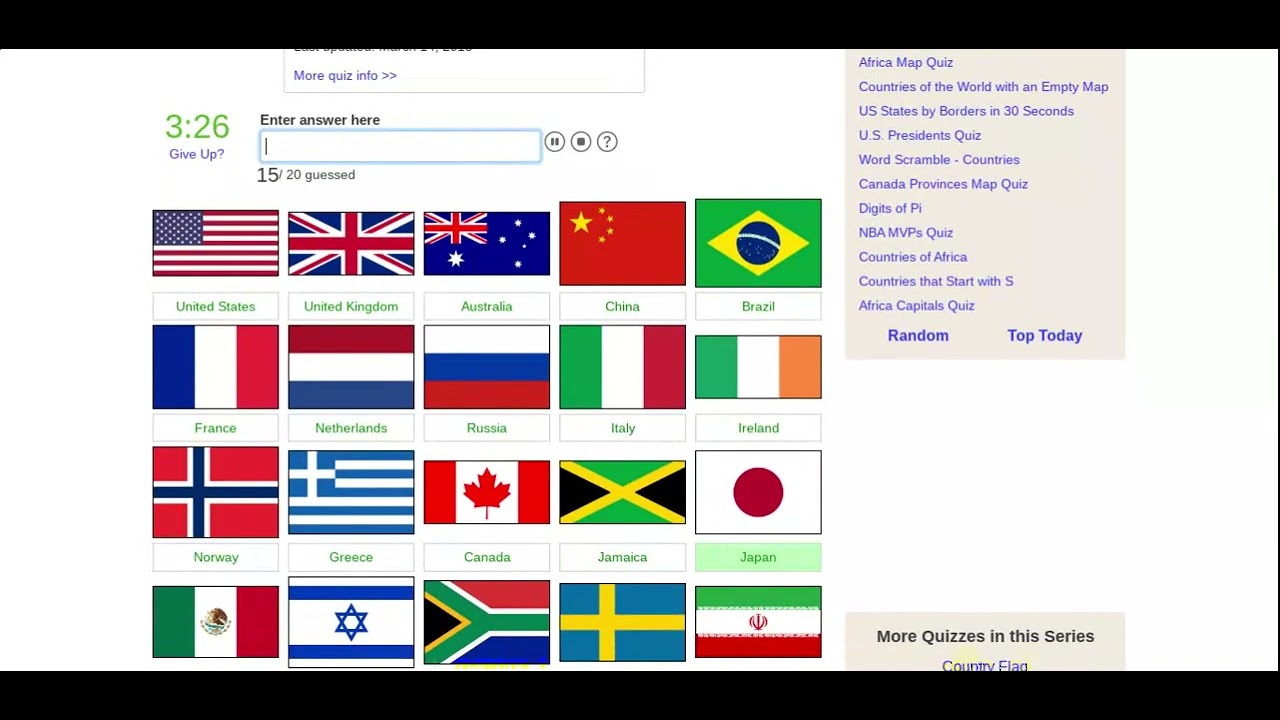Screen dimensions: 1280x720
Task: Click the Ireland answer label
Action: (x=758, y=428)
